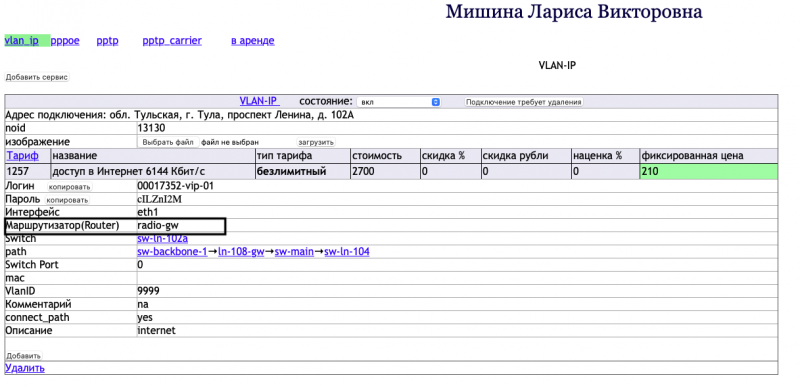Switch to the pppoe tab

[65, 41]
